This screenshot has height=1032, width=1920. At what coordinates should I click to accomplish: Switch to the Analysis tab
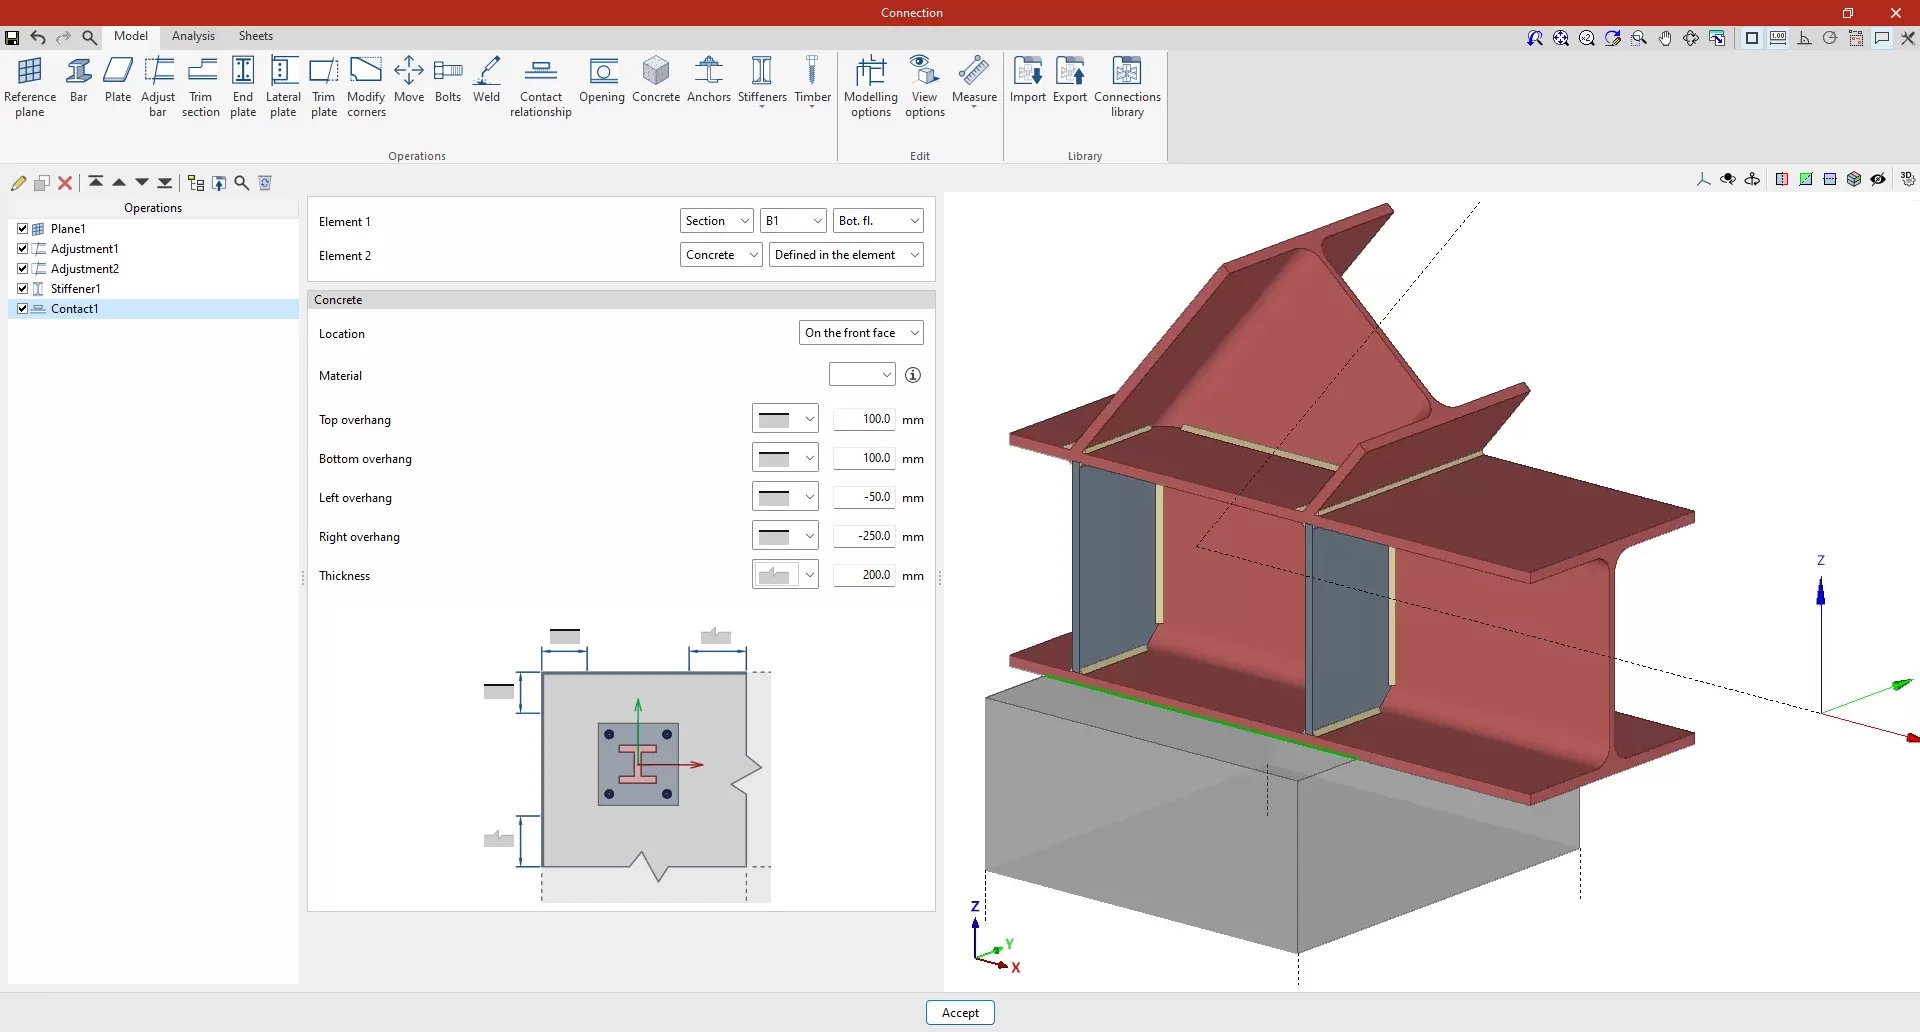point(193,36)
